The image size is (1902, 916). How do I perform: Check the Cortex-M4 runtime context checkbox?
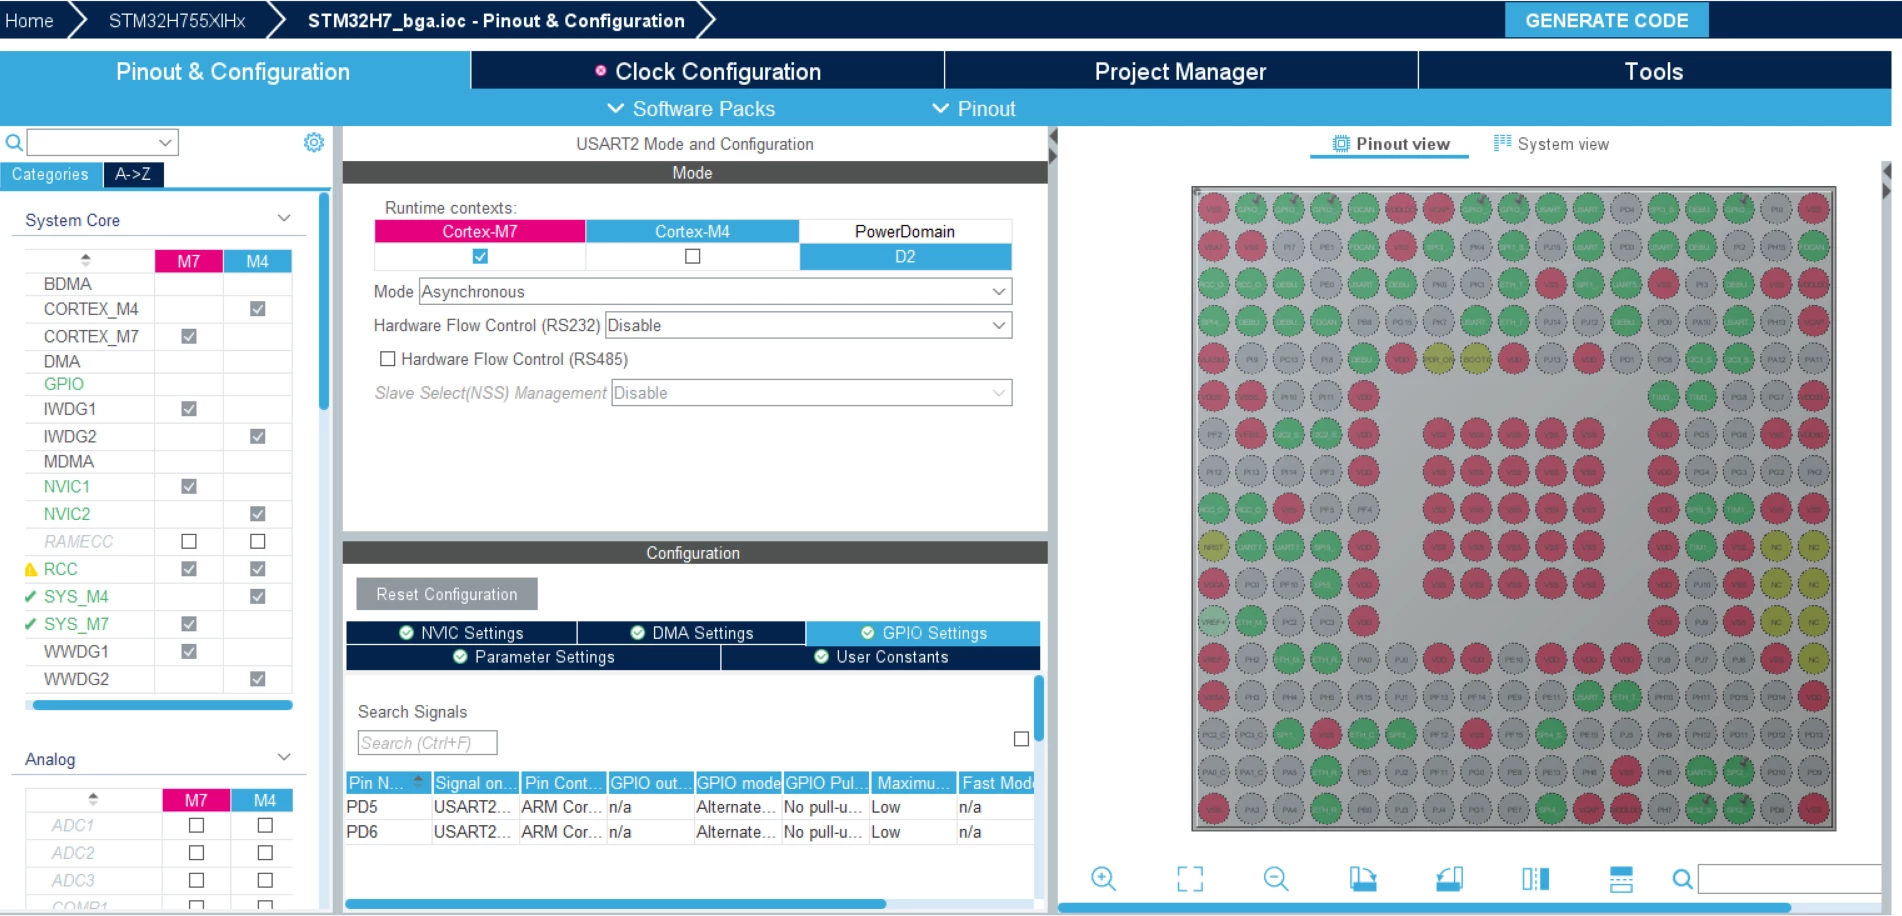point(692,256)
